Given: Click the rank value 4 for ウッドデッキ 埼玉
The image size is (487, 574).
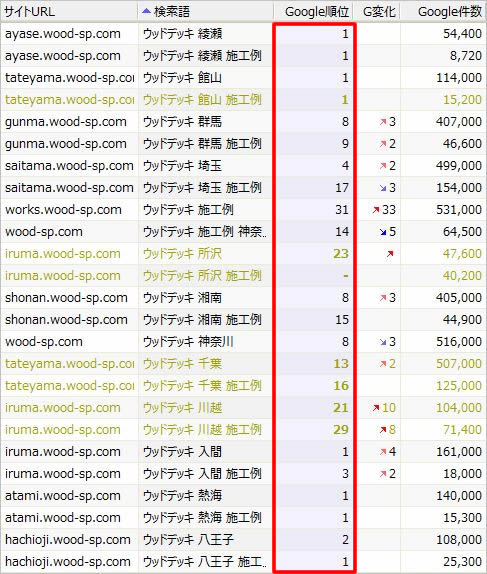Looking at the screenshot, I should click(x=345, y=165).
